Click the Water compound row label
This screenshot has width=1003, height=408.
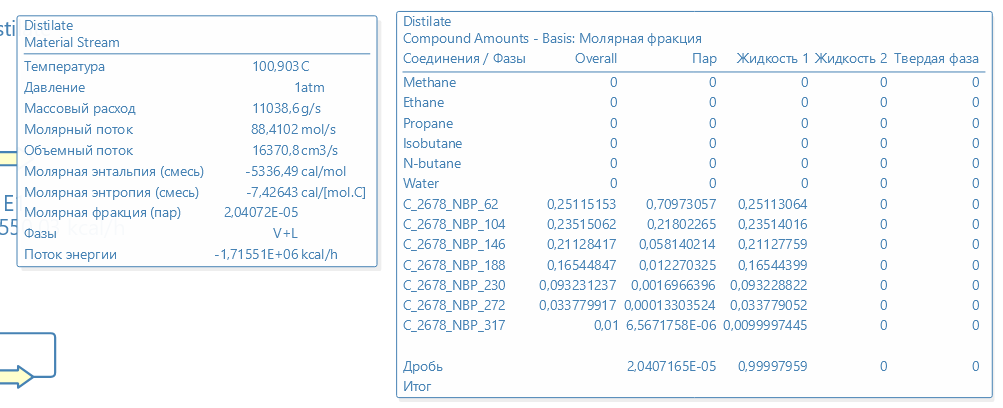(421, 183)
